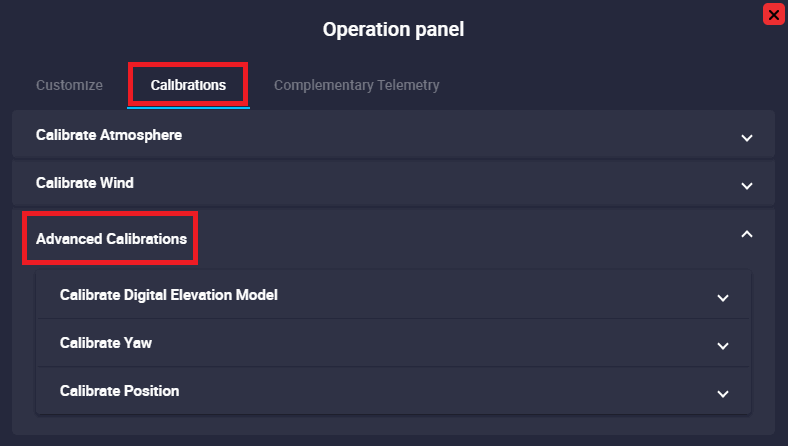Select the Calibrations tab
The height and width of the screenshot is (446, 788).
coord(188,85)
